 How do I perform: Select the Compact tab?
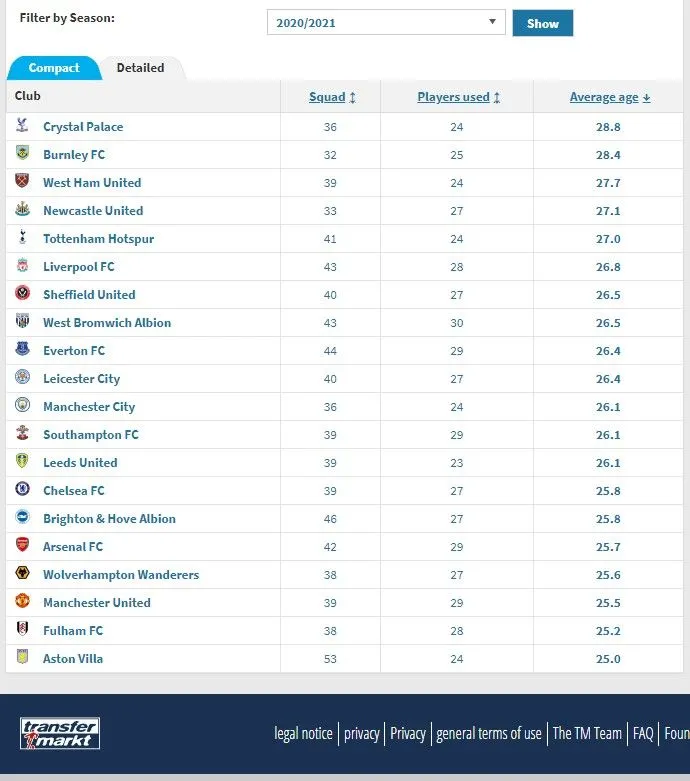[54, 68]
